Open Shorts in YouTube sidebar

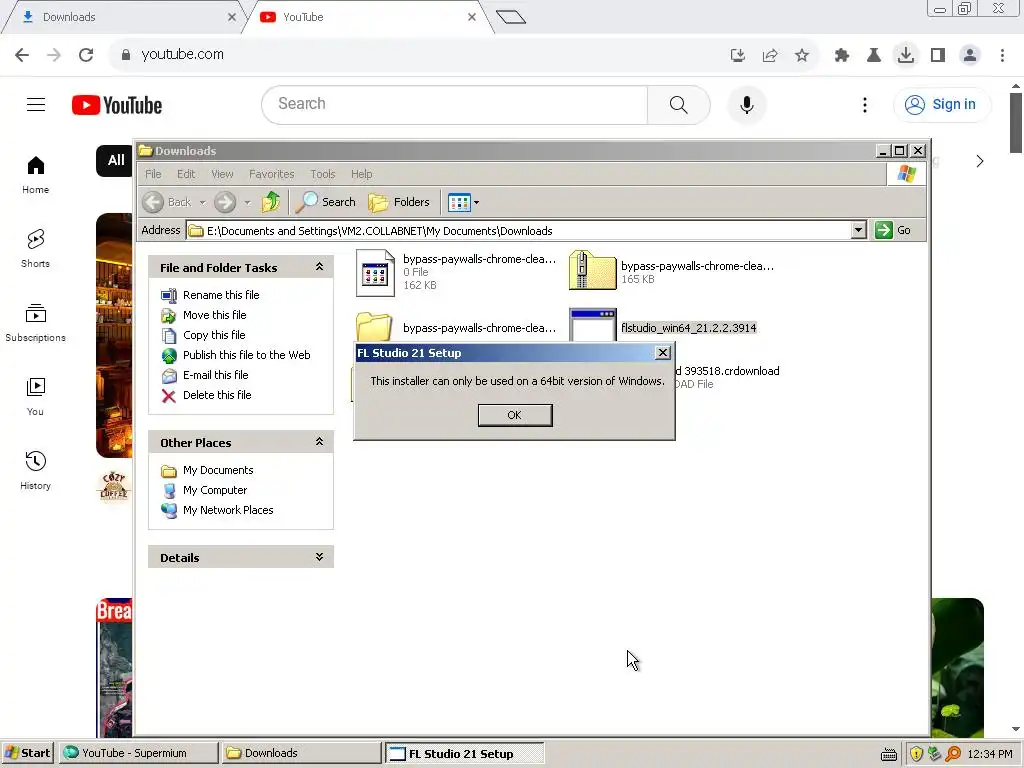[x=35, y=249]
